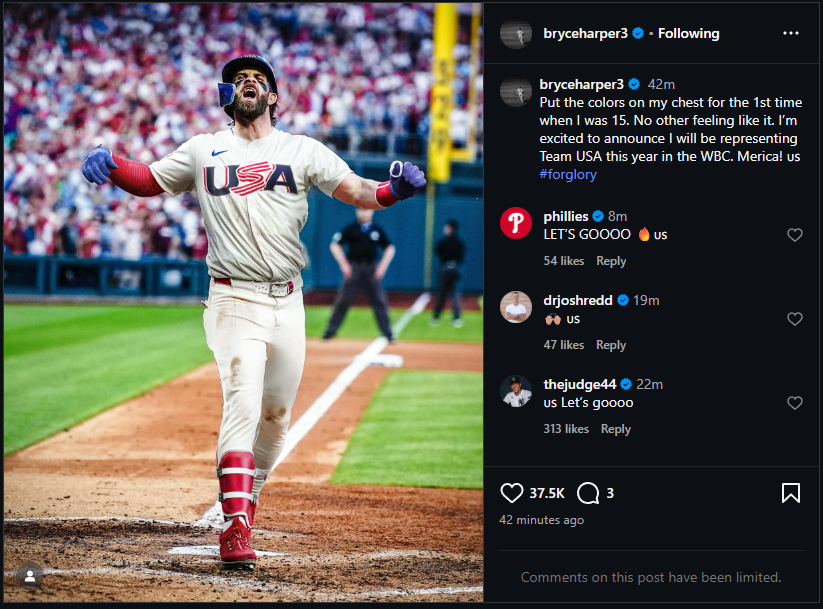Image resolution: width=823 pixels, height=609 pixels.
Task: Click bryceharper3 avatar in post header
Action: 516,33
